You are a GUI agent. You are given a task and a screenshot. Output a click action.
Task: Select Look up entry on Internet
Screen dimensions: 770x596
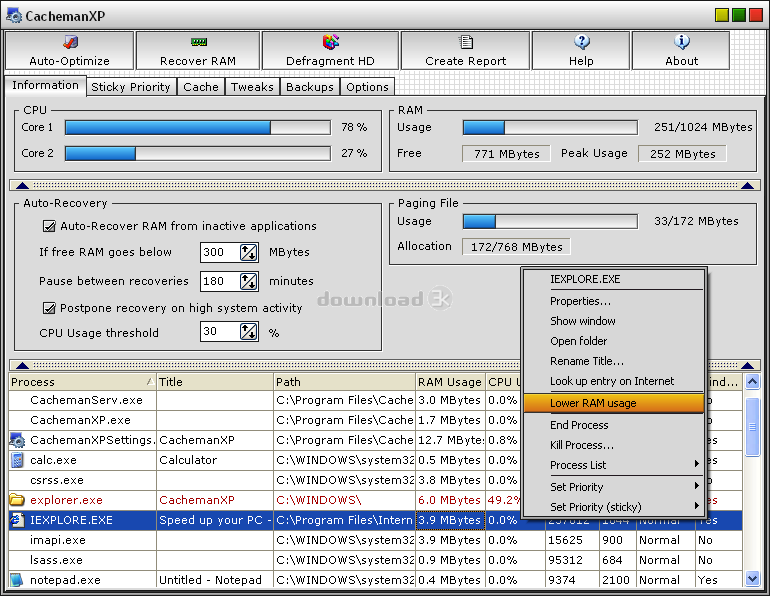[x=614, y=381]
